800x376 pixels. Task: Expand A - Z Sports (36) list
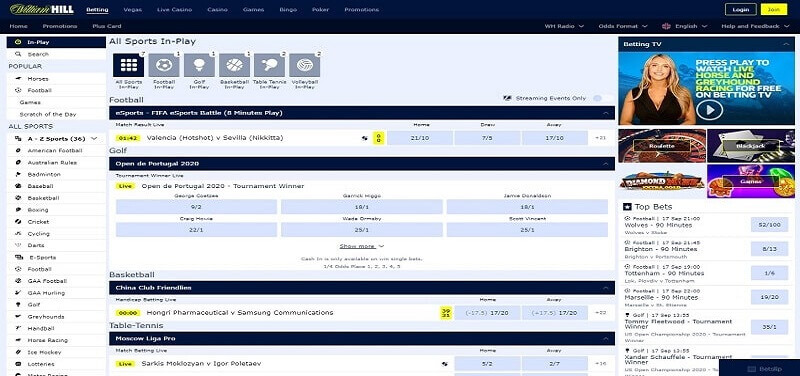pyautogui.click(x=94, y=139)
